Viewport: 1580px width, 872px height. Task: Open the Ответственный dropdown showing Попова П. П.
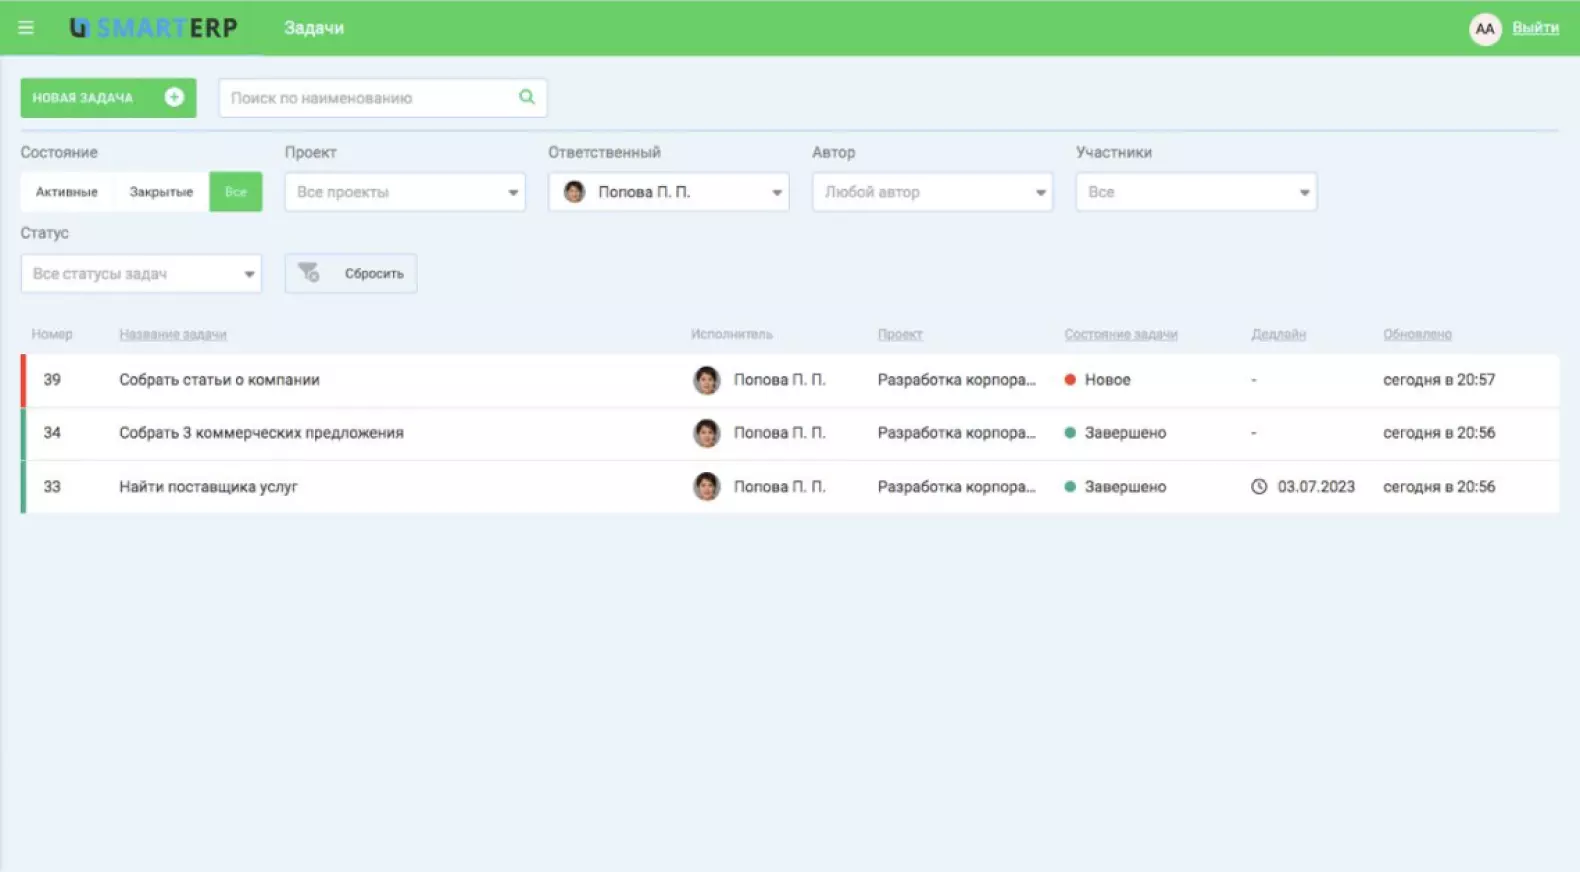[x=668, y=192]
